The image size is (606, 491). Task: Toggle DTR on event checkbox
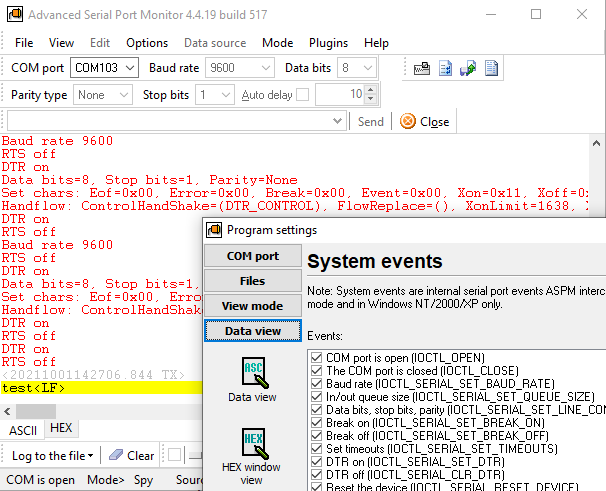click(317, 462)
